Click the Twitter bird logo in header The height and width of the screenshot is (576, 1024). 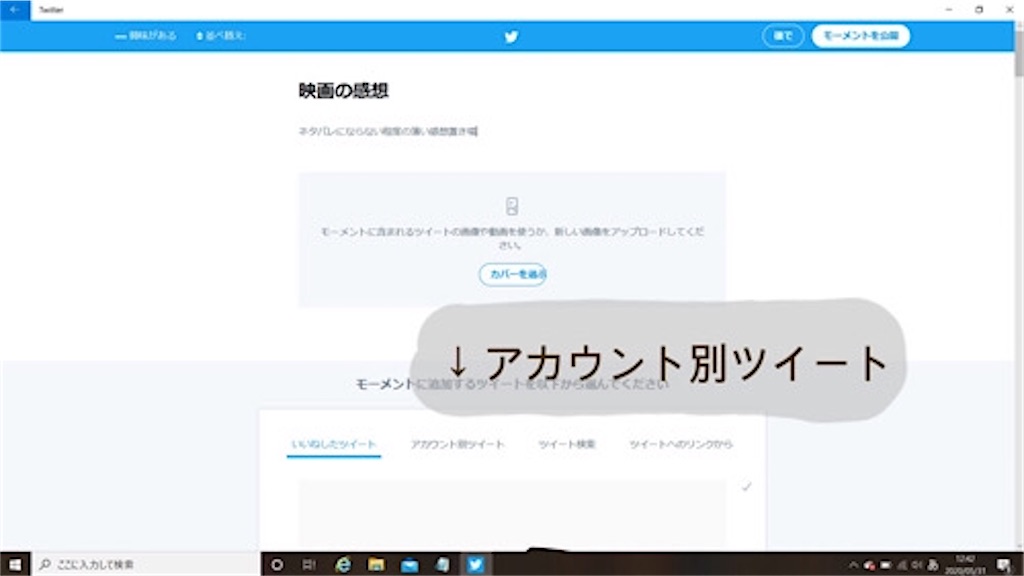coord(511,37)
